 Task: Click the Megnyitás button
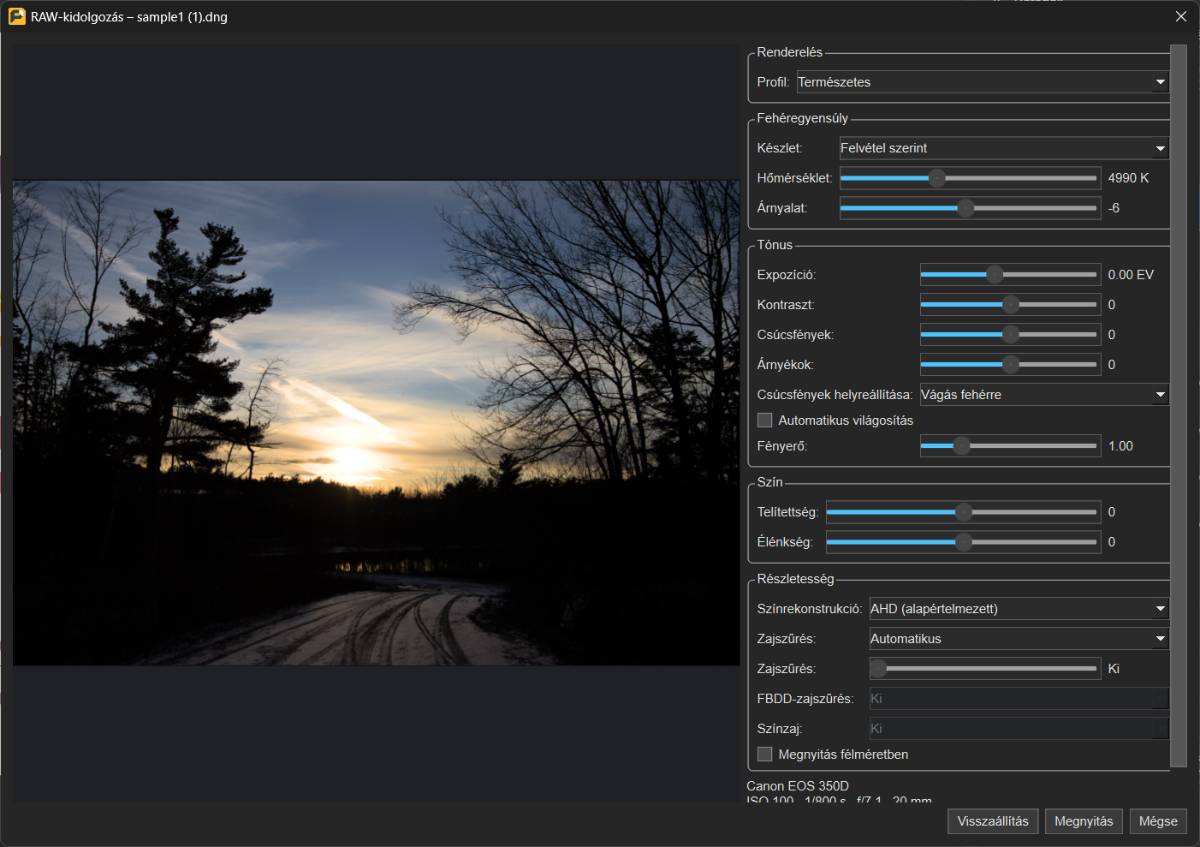tap(1084, 821)
